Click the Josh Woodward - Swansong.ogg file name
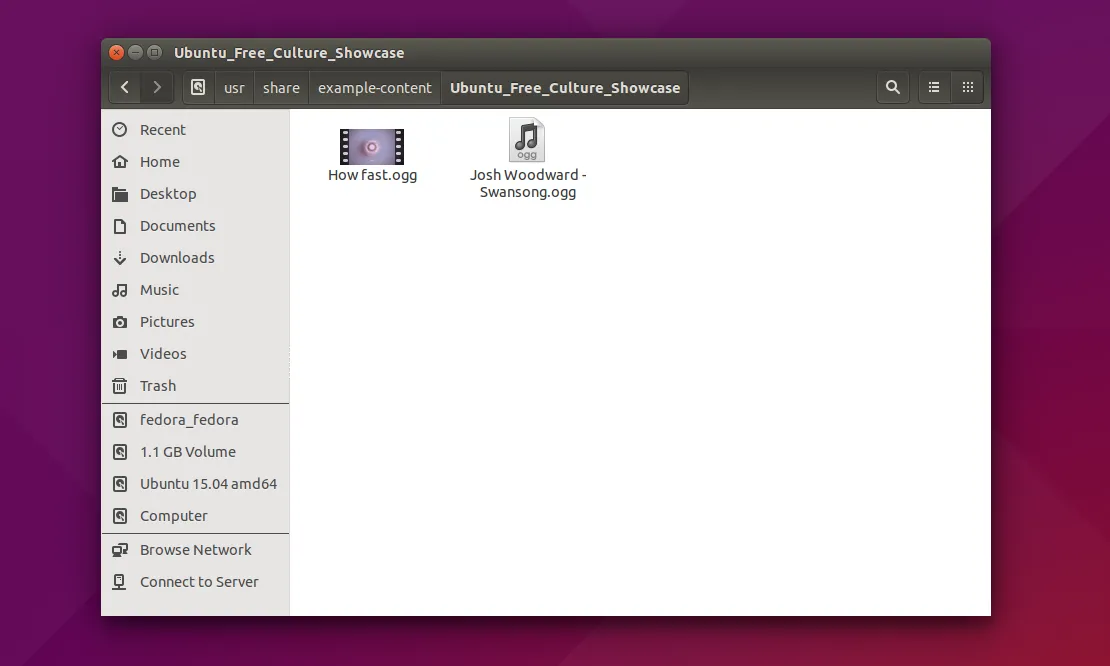Image resolution: width=1110 pixels, height=666 pixels. click(x=528, y=183)
